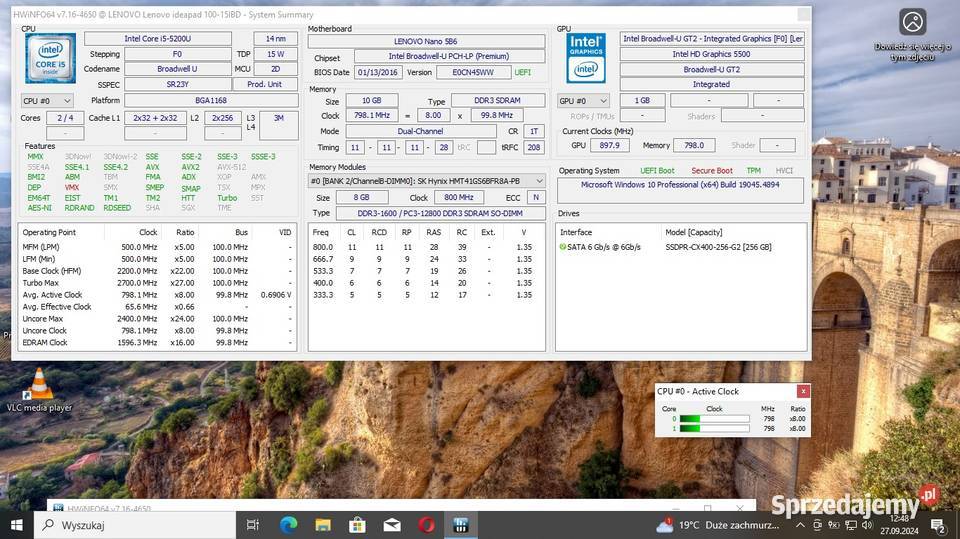960x539 pixels.
Task: Open File Explorer from the taskbar
Action: pos(323,525)
